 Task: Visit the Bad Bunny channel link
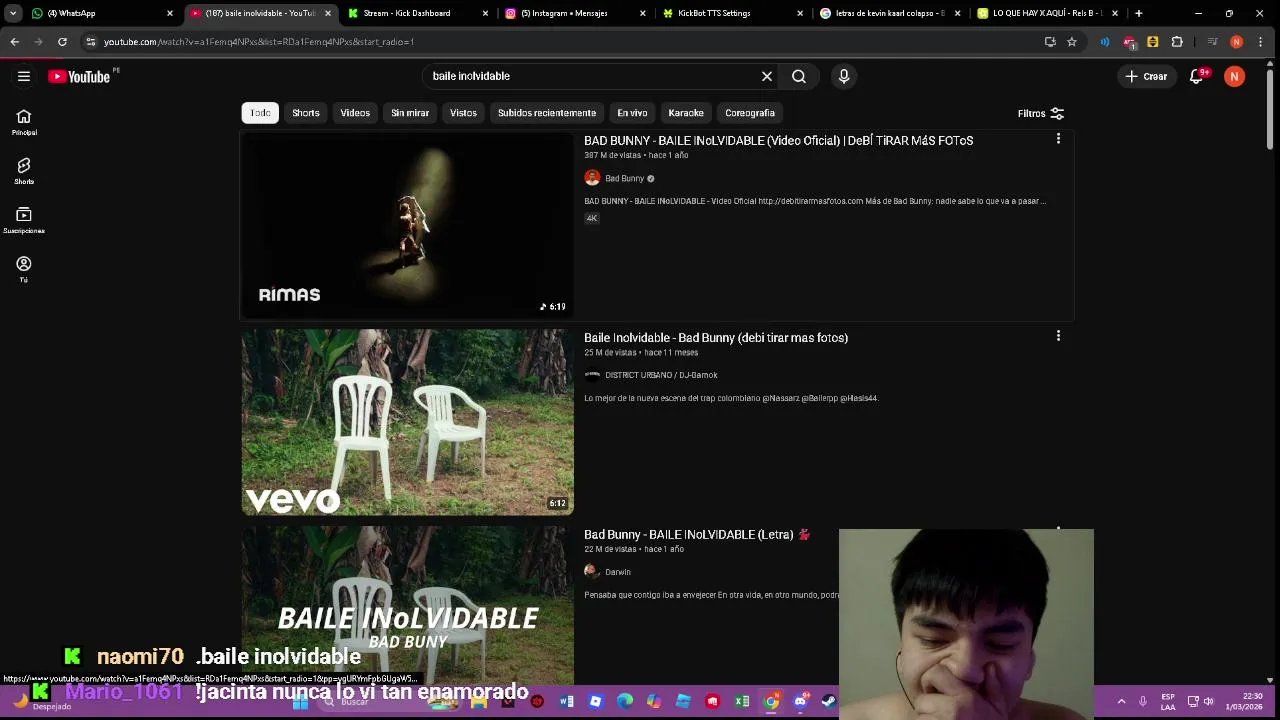(x=624, y=178)
